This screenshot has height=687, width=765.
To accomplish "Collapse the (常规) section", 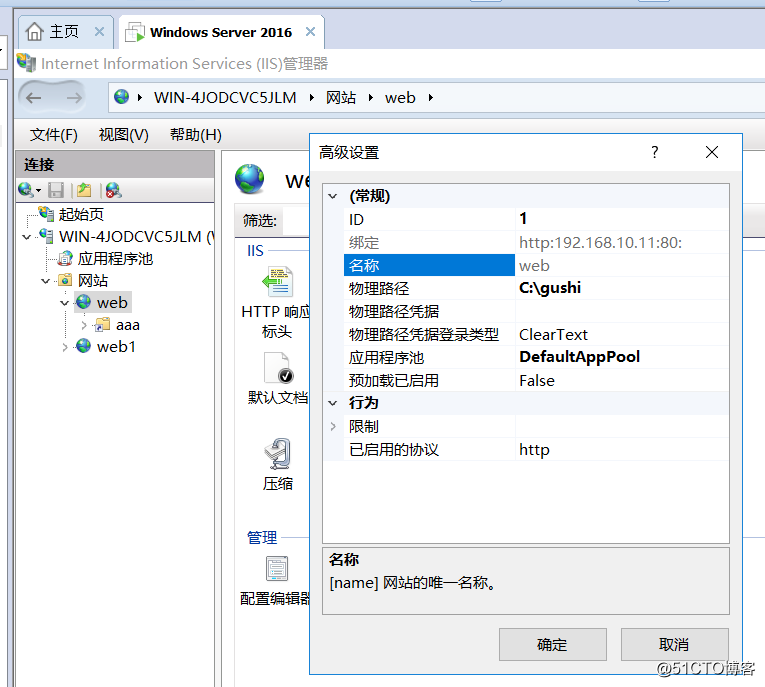I will (x=333, y=196).
